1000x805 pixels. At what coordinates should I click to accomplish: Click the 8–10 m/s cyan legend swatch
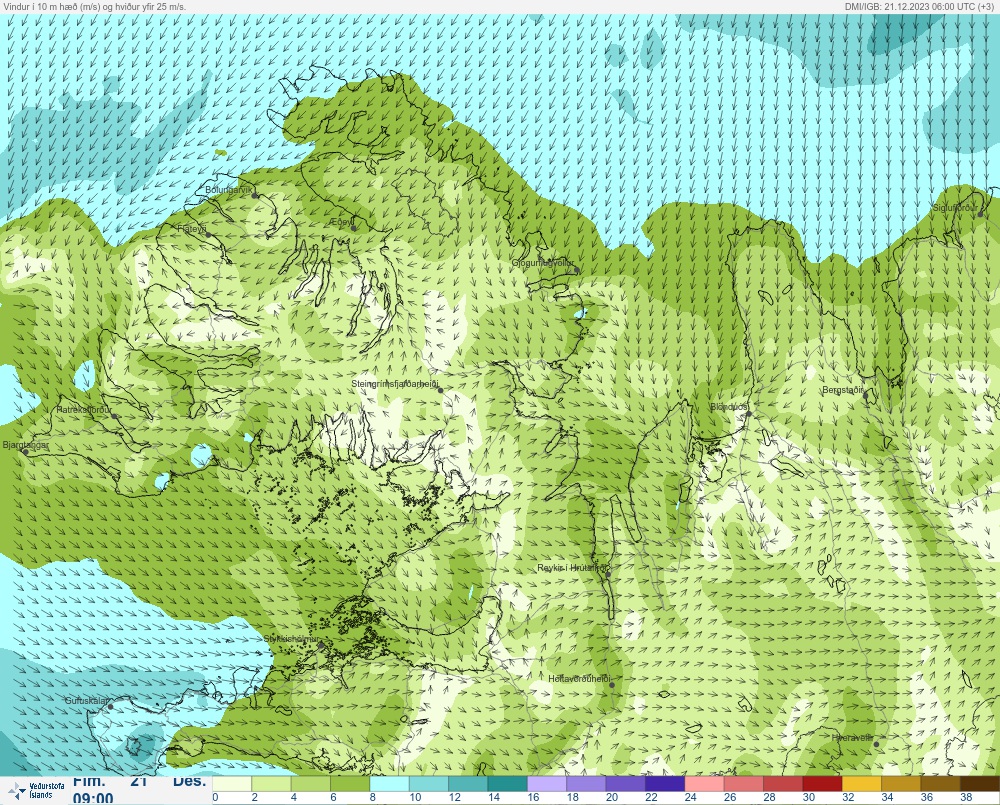[390, 783]
